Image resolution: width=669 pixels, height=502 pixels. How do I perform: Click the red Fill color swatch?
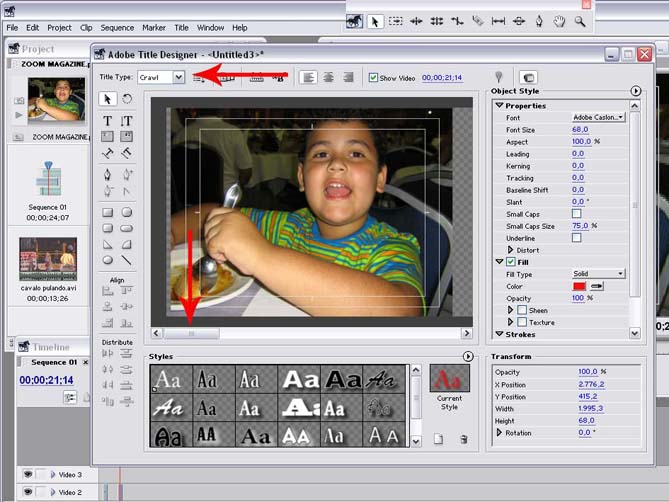(x=579, y=286)
